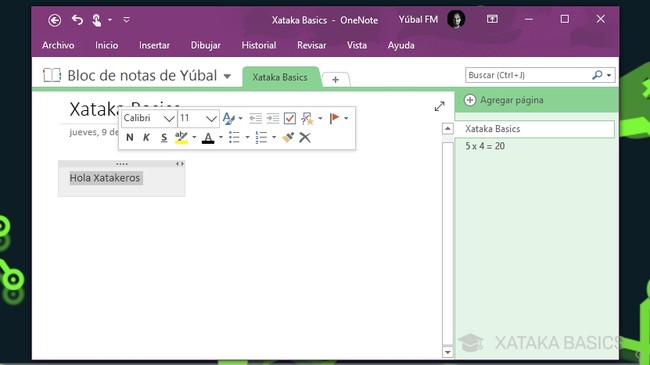This screenshot has width=650, height=365.
Task: Select the Xataka Basics page in list
Action: (535, 129)
